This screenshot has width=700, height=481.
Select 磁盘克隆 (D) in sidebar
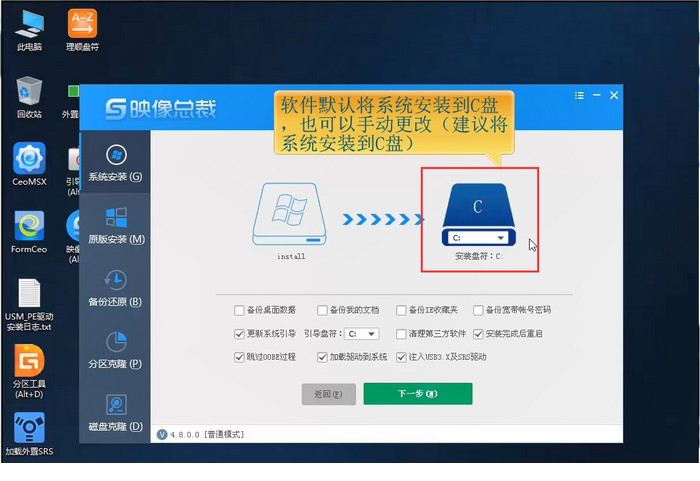tap(115, 413)
